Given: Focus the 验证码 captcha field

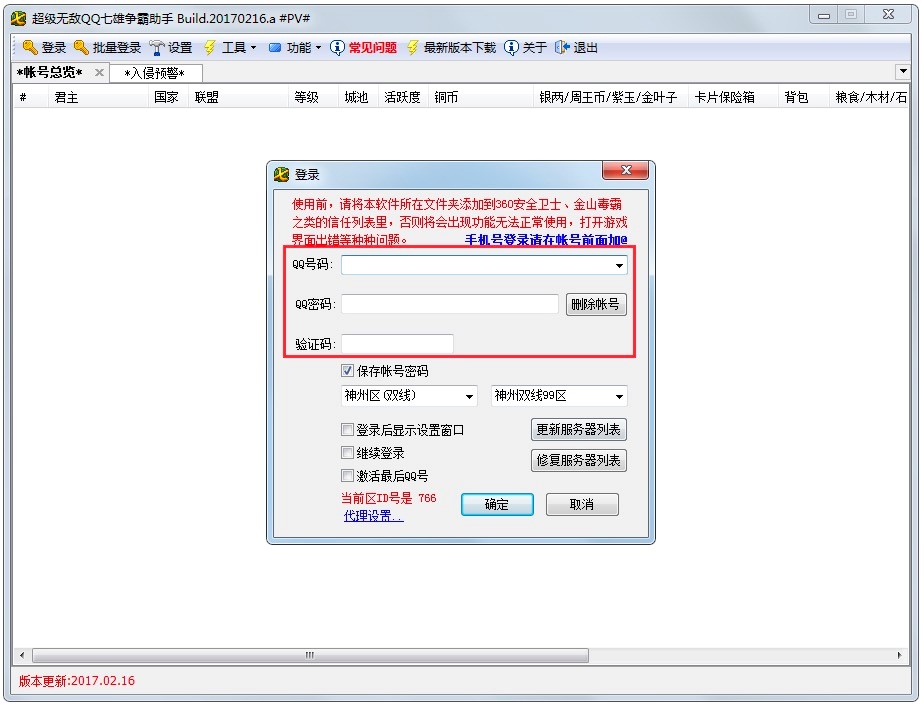Looking at the screenshot, I should tap(397, 344).
